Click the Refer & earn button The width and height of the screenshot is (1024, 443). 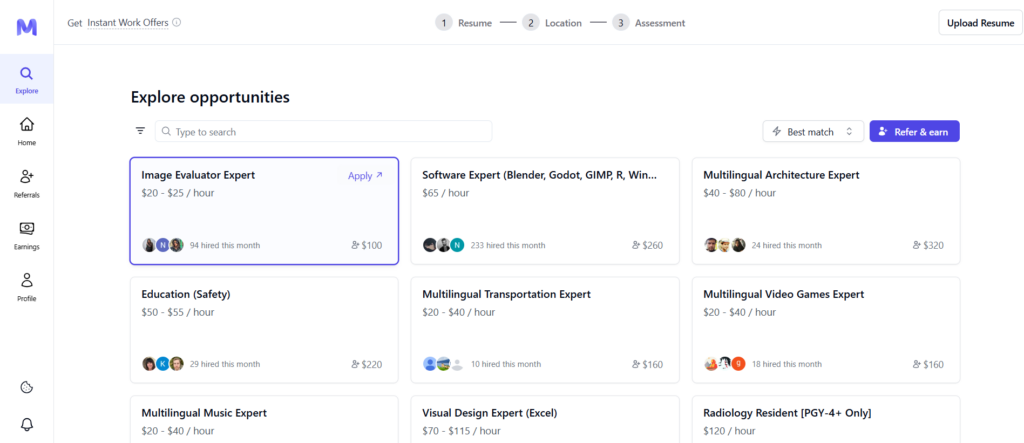click(x=914, y=131)
